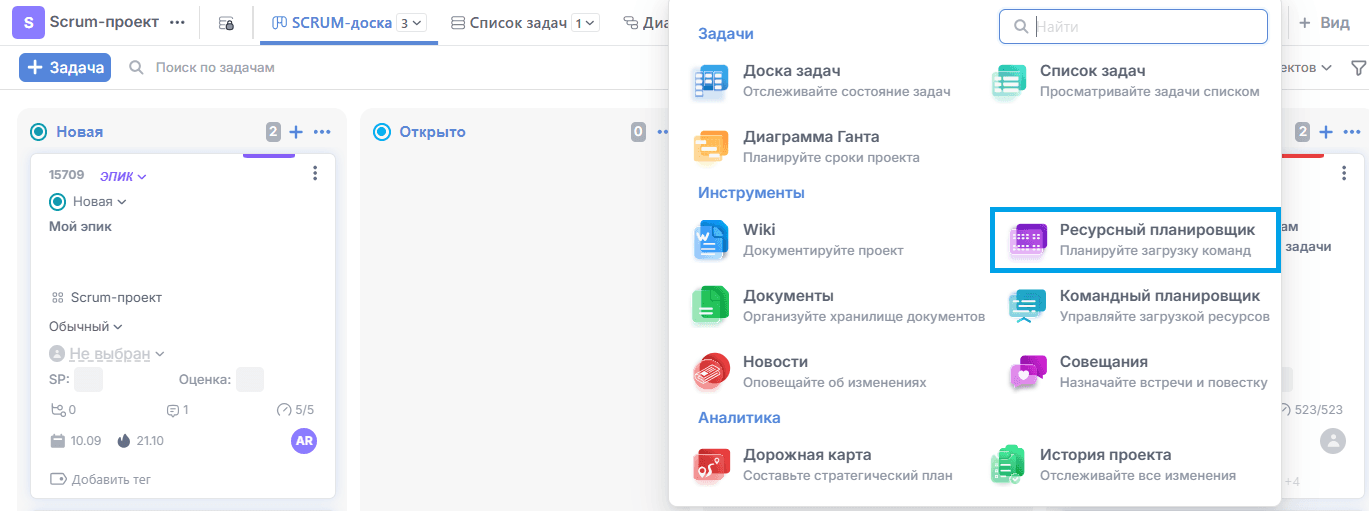Open the Обычный priority dropdown
Image resolution: width=1369 pixels, height=511 pixels.
(x=85, y=326)
